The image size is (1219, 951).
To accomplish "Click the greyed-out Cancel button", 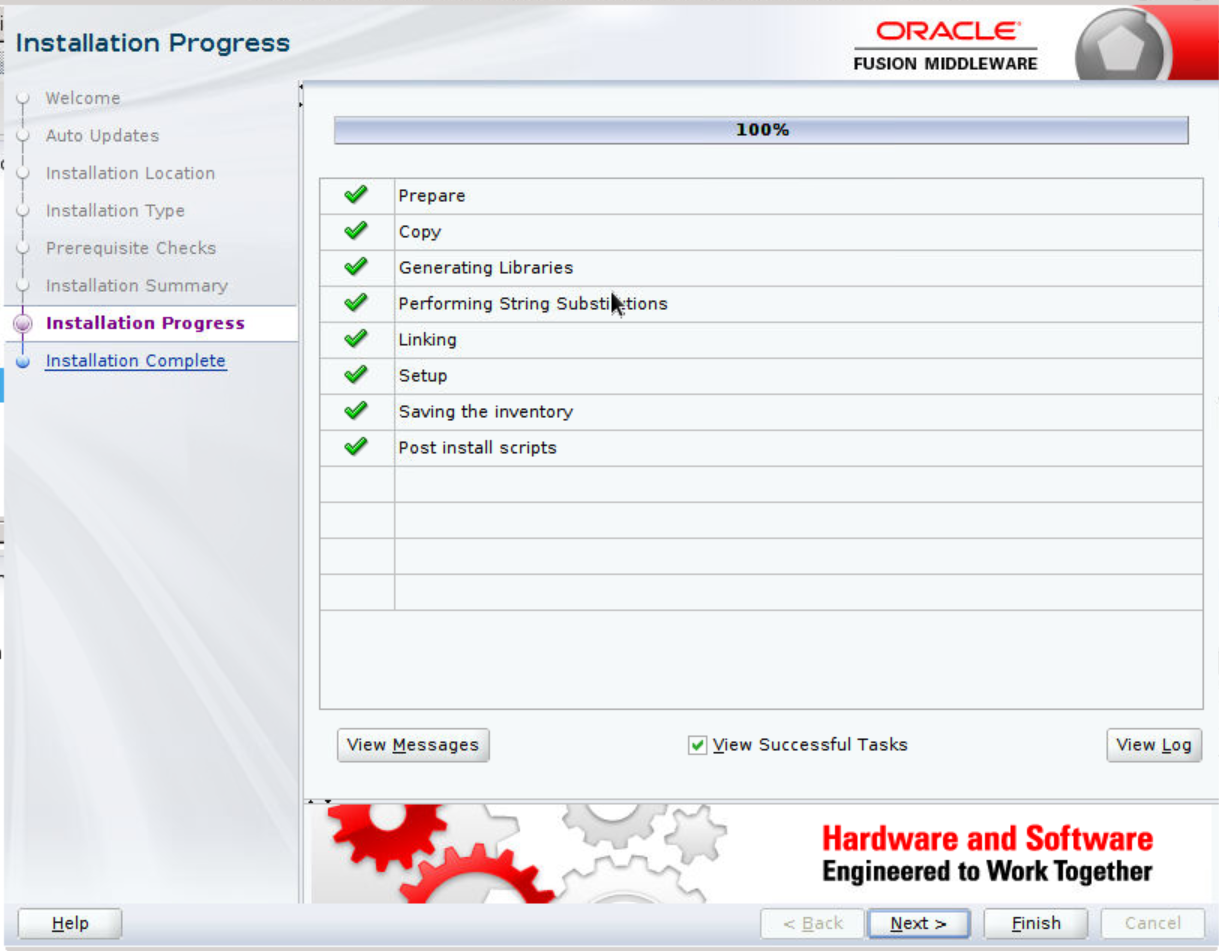I will coord(1152,924).
